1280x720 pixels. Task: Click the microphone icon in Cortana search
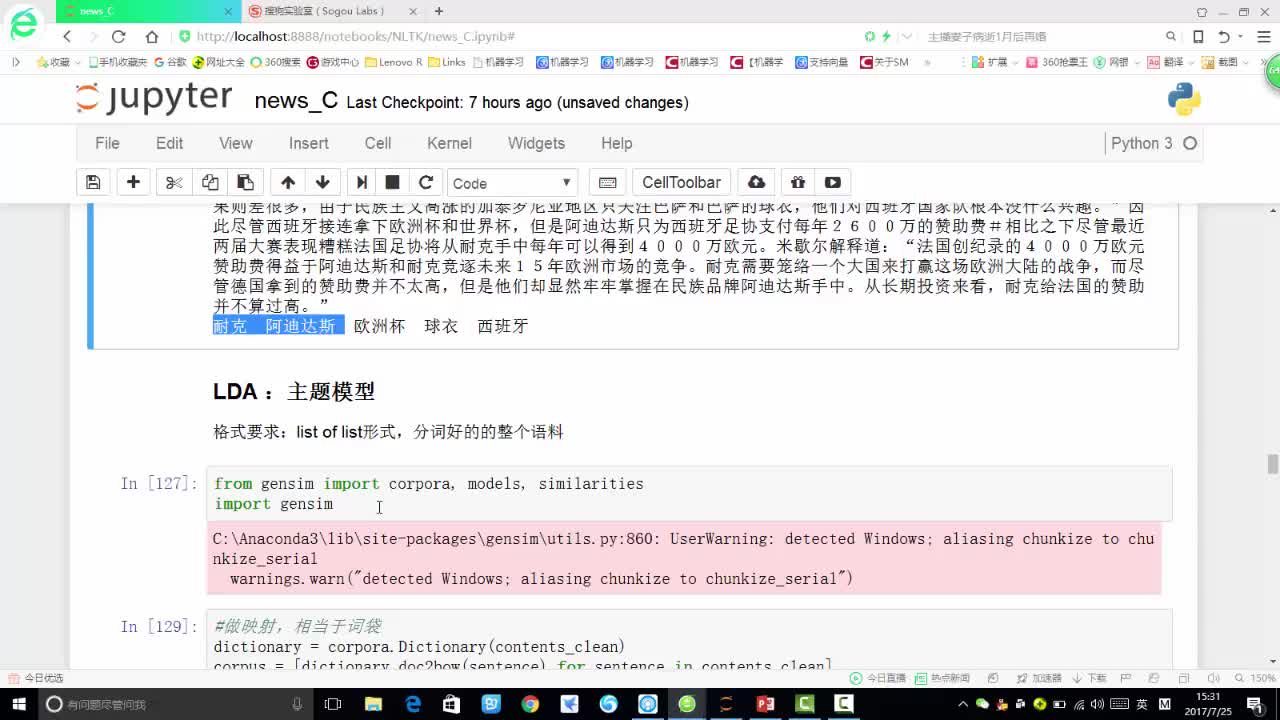click(x=297, y=704)
